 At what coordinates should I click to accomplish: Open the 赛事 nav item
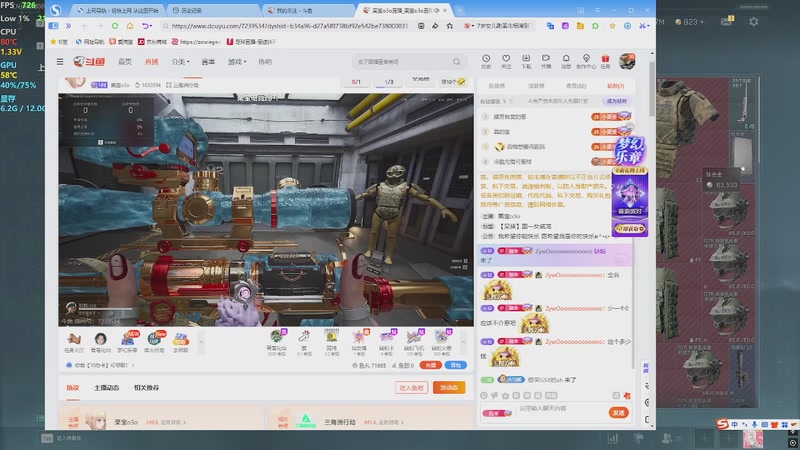[x=208, y=62]
